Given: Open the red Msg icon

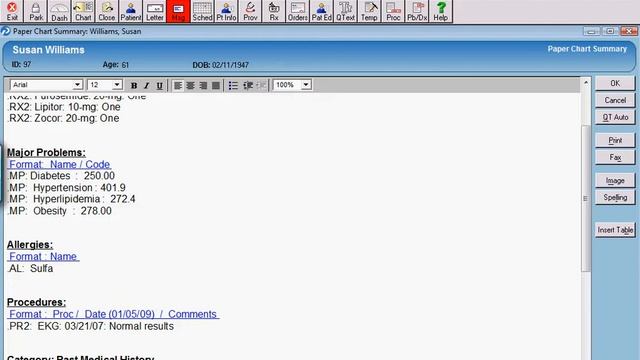Looking at the screenshot, I should pyautogui.click(x=178, y=11).
